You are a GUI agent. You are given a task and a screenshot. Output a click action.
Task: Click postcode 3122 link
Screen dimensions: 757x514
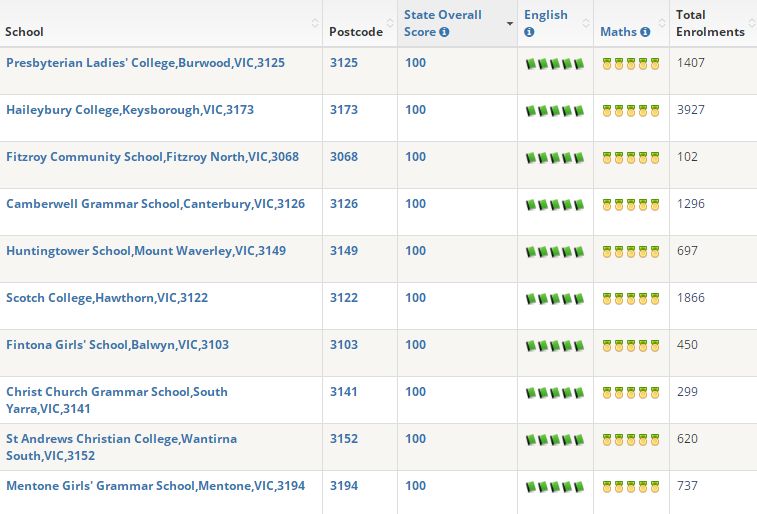pyautogui.click(x=344, y=298)
